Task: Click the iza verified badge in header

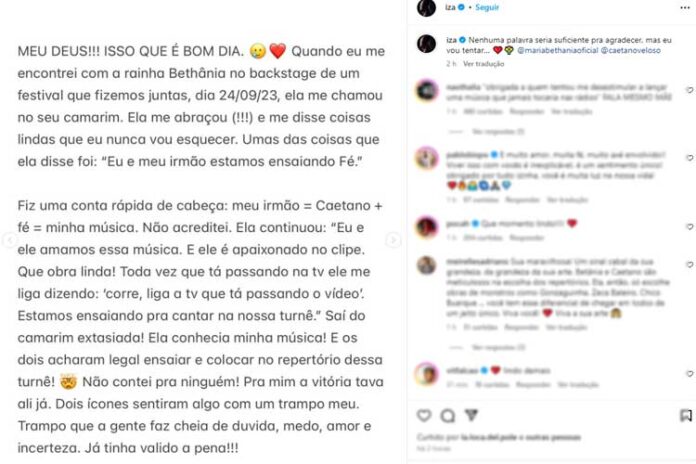Action: coord(461,8)
